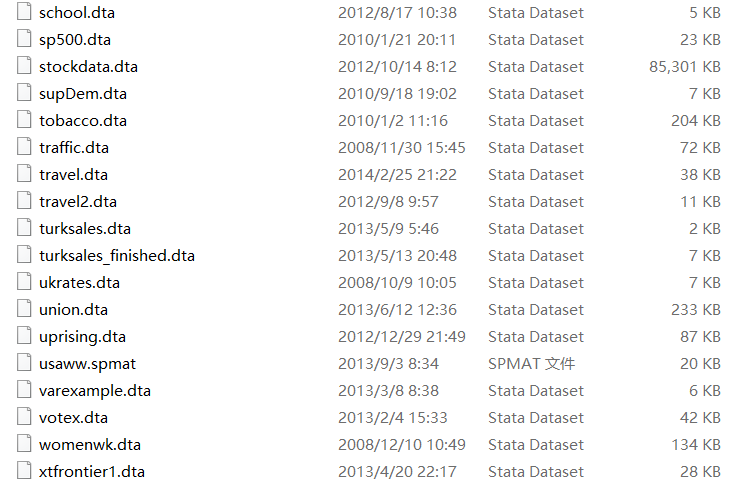The image size is (734, 485).
Task: Click the votex.dta file icon
Action: tap(25, 418)
